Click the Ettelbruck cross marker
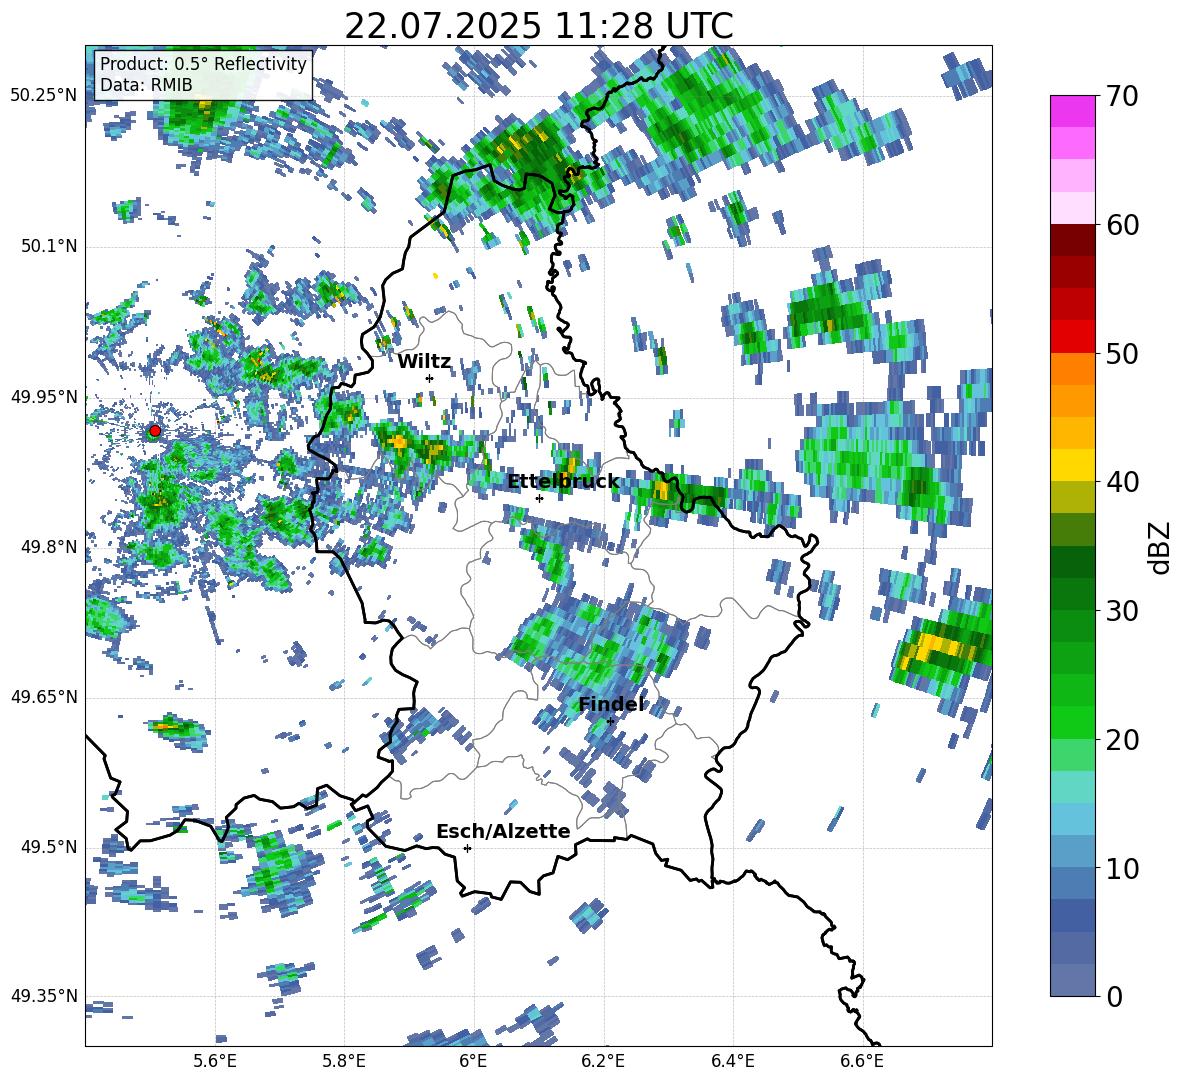 539,498
